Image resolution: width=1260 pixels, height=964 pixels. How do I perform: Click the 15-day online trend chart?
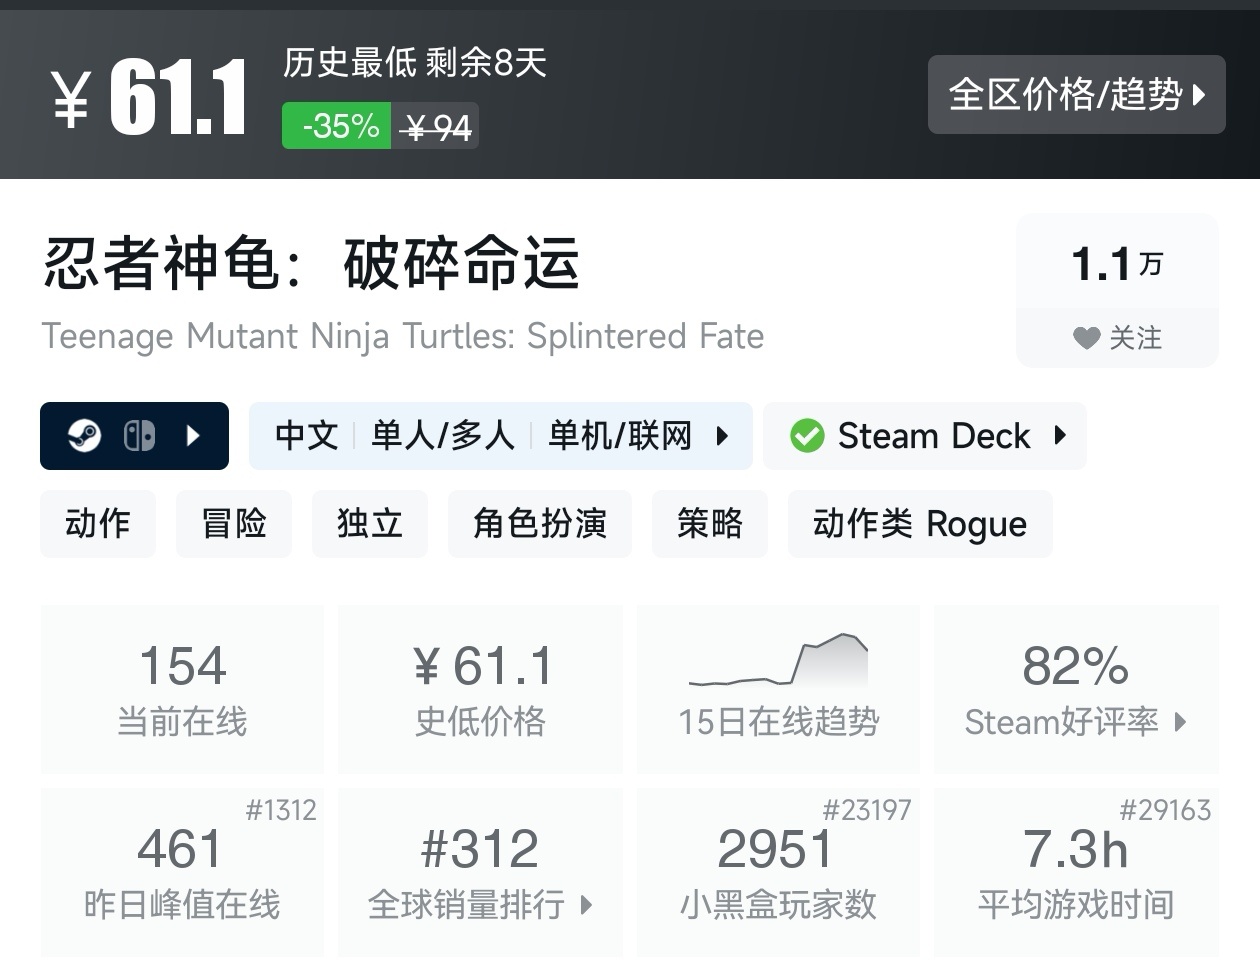779,661
